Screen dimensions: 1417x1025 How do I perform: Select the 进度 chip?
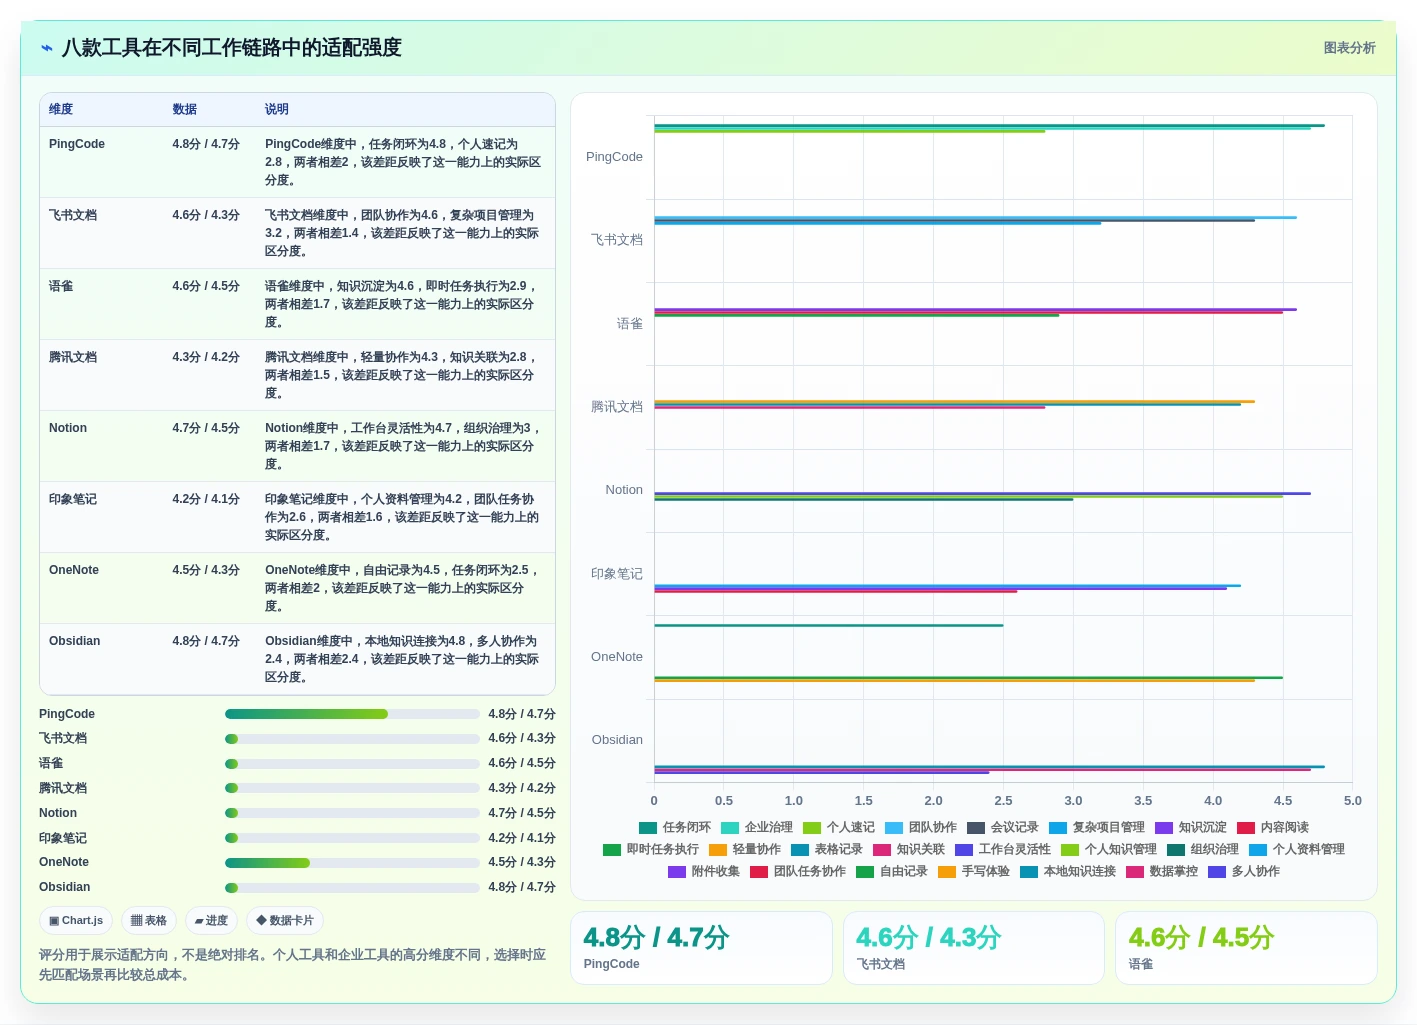click(211, 920)
